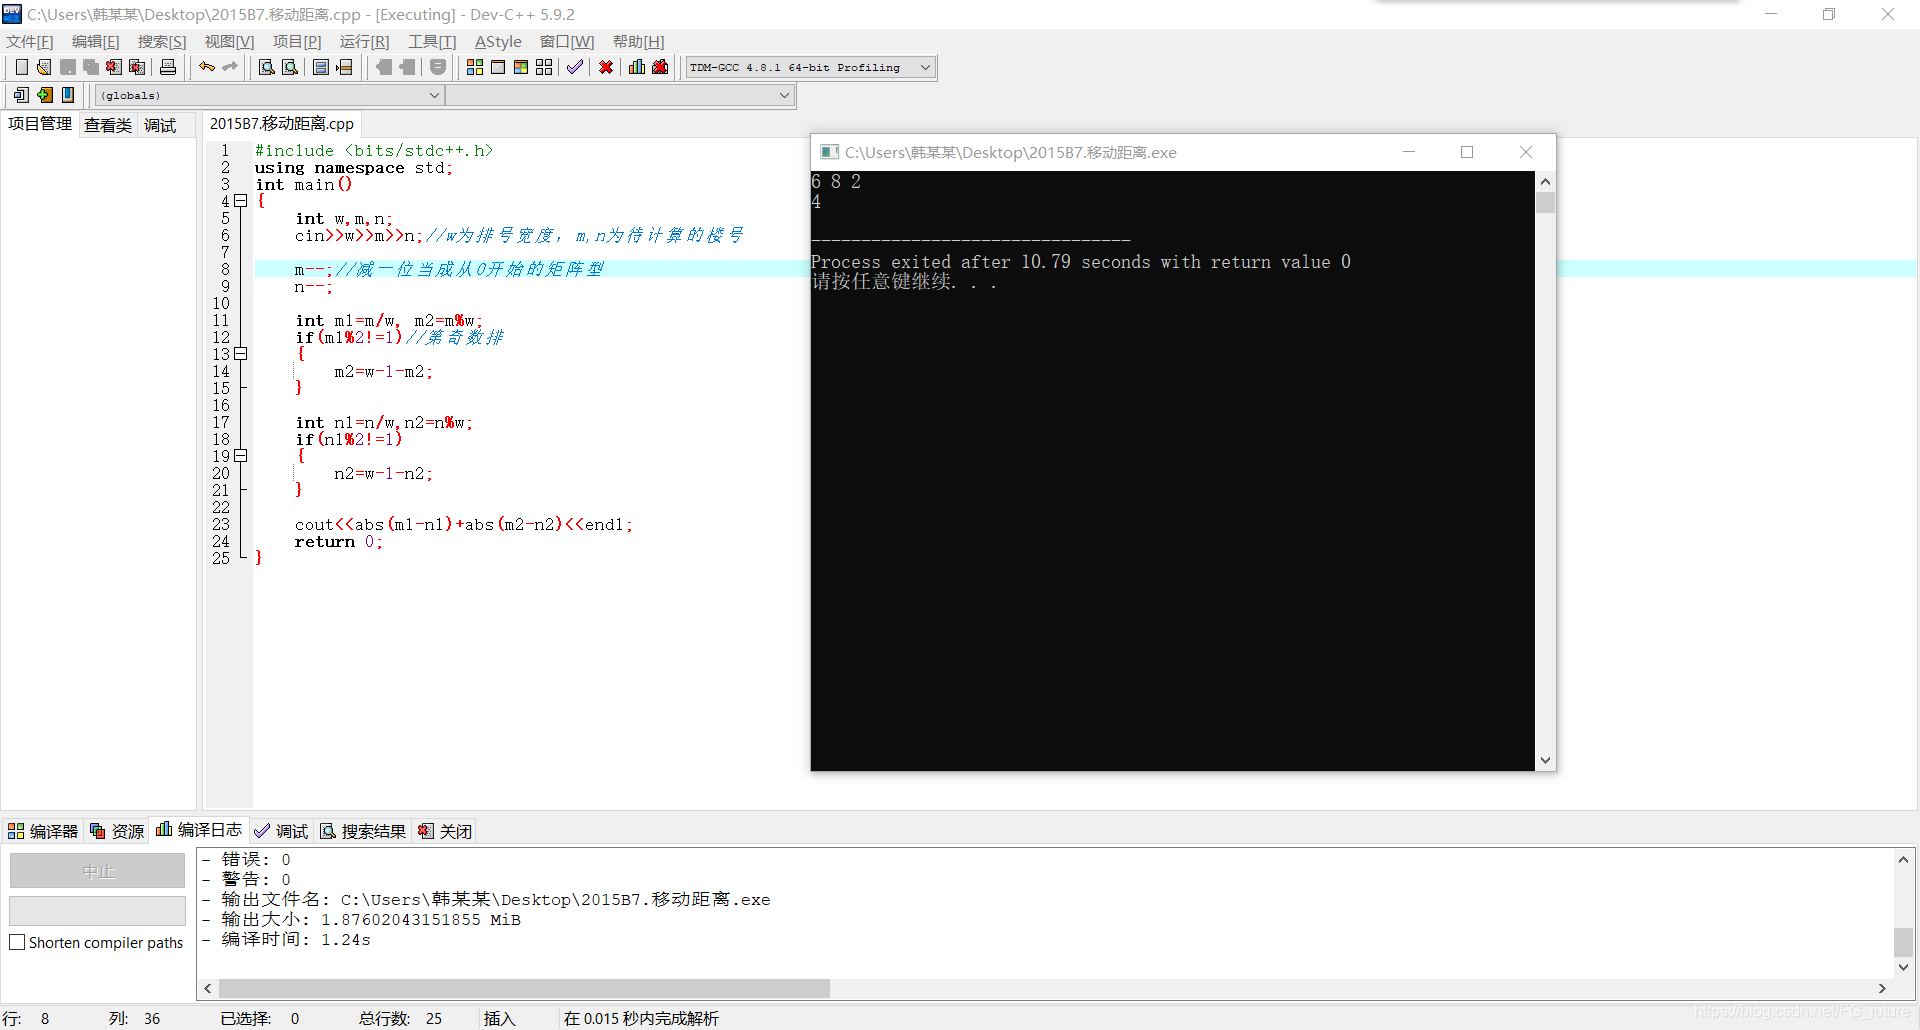This screenshot has width=1920, height=1030.
Task: Switch to the 调试 side panel tab
Action: point(160,125)
